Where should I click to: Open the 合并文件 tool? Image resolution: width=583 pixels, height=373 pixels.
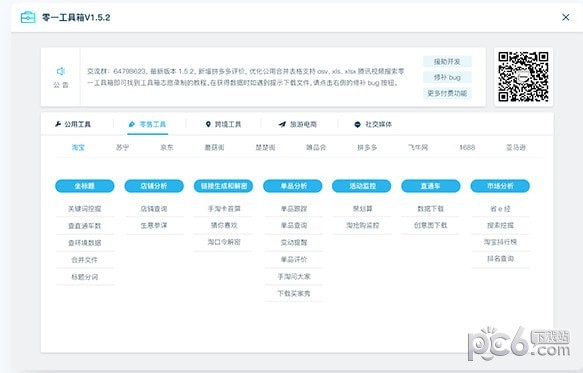coord(84,260)
